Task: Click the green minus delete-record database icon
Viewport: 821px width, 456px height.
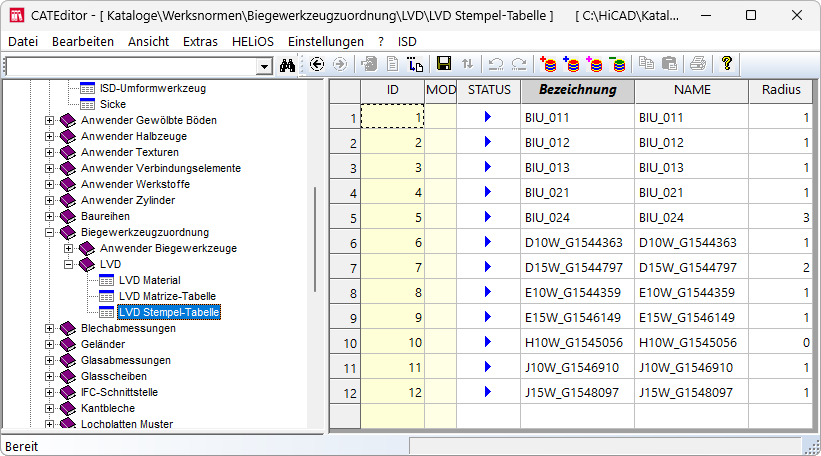Action: [617, 64]
